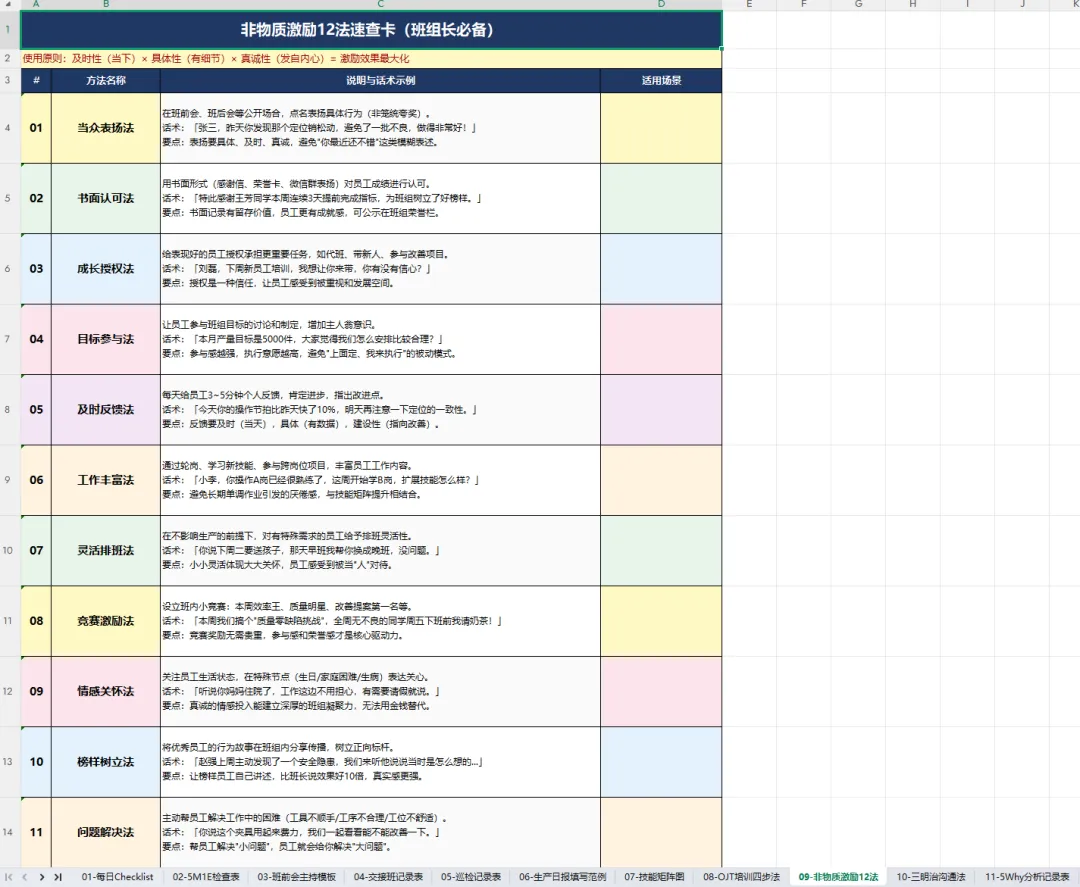Image resolution: width=1080 pixels, height=887 pixels.
Task: Select row 10 header
Action: pos(10,550)
